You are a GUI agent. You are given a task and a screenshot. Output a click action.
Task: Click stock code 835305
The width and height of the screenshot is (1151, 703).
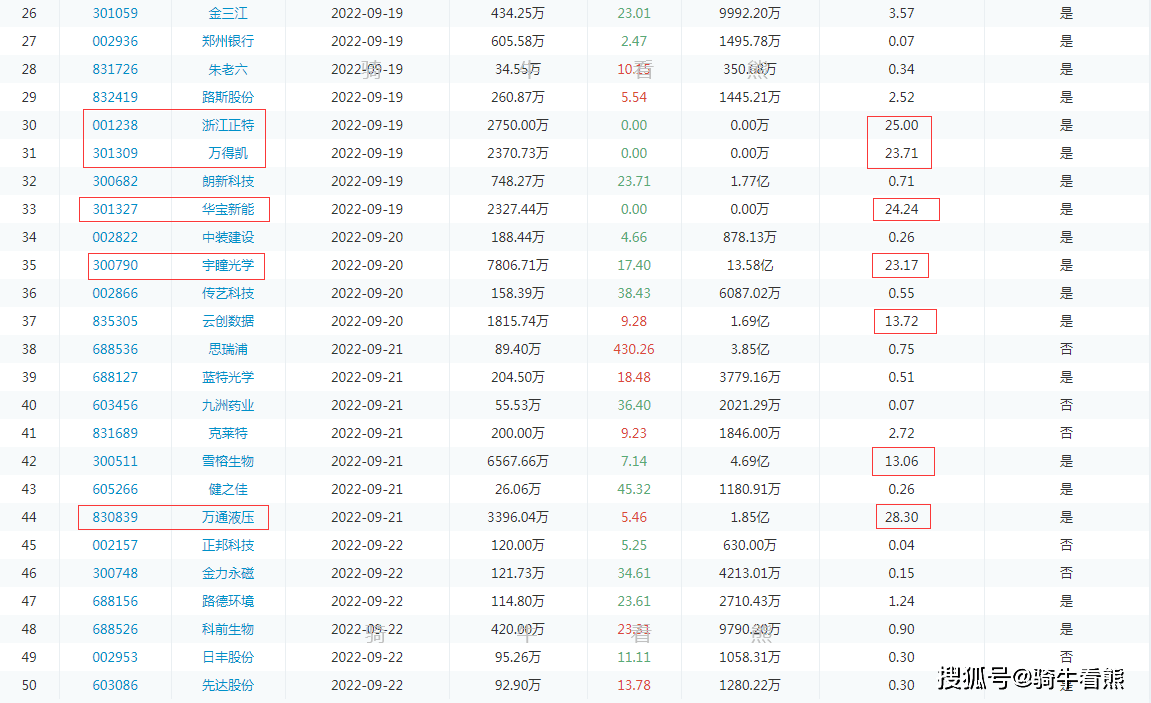click(x=115, y=321)
